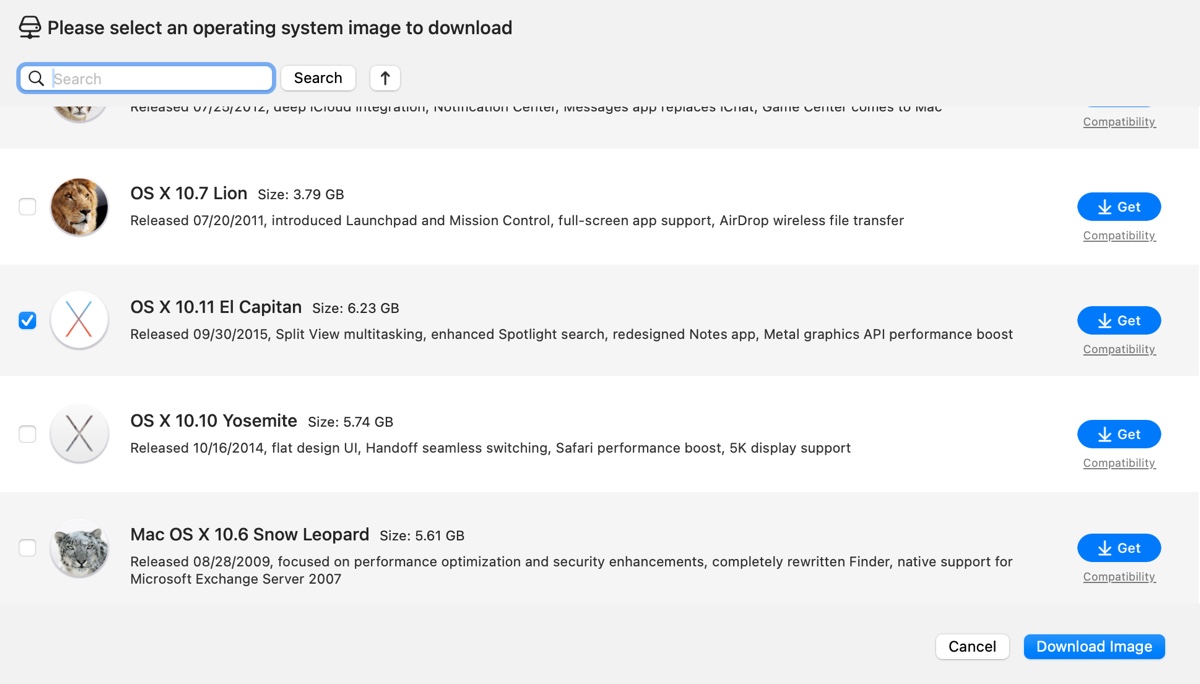The image size is (1200, 684).
Task: View Compatibility info for Snow Leopard
Action: (x=1119, y=577)
